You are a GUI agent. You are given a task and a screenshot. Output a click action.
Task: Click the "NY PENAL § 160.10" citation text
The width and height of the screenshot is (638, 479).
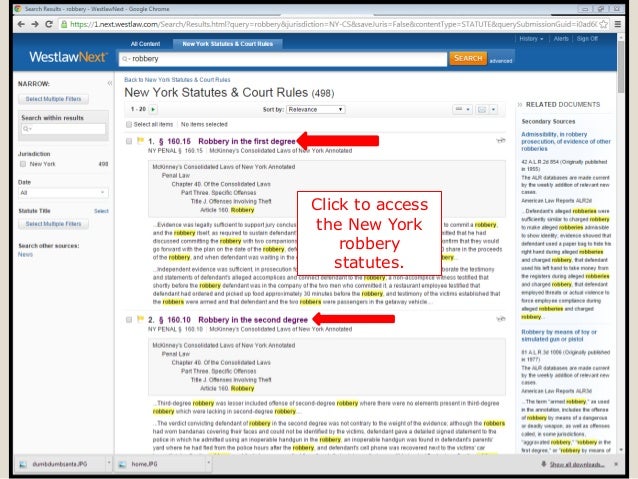click(175, 329)
